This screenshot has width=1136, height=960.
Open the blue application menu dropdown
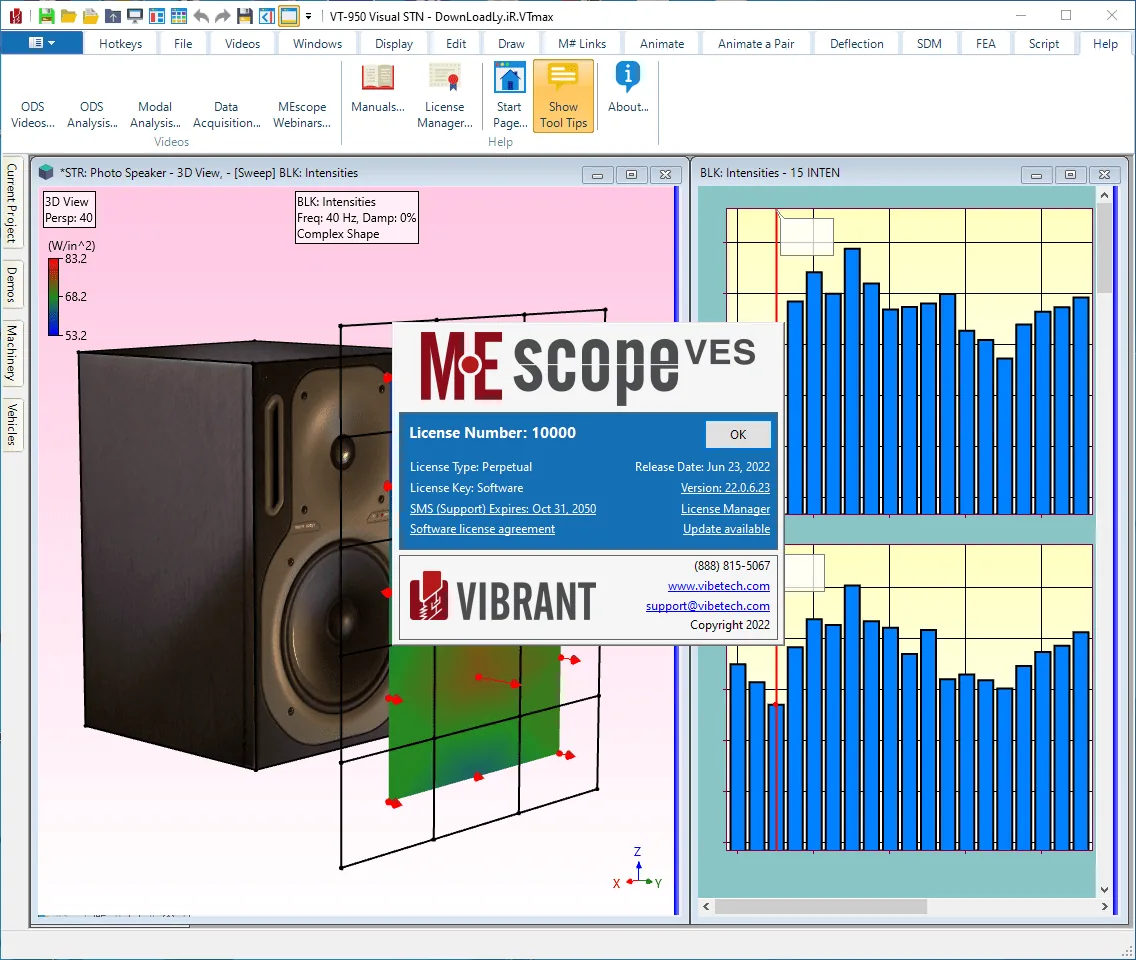(41, 43)
